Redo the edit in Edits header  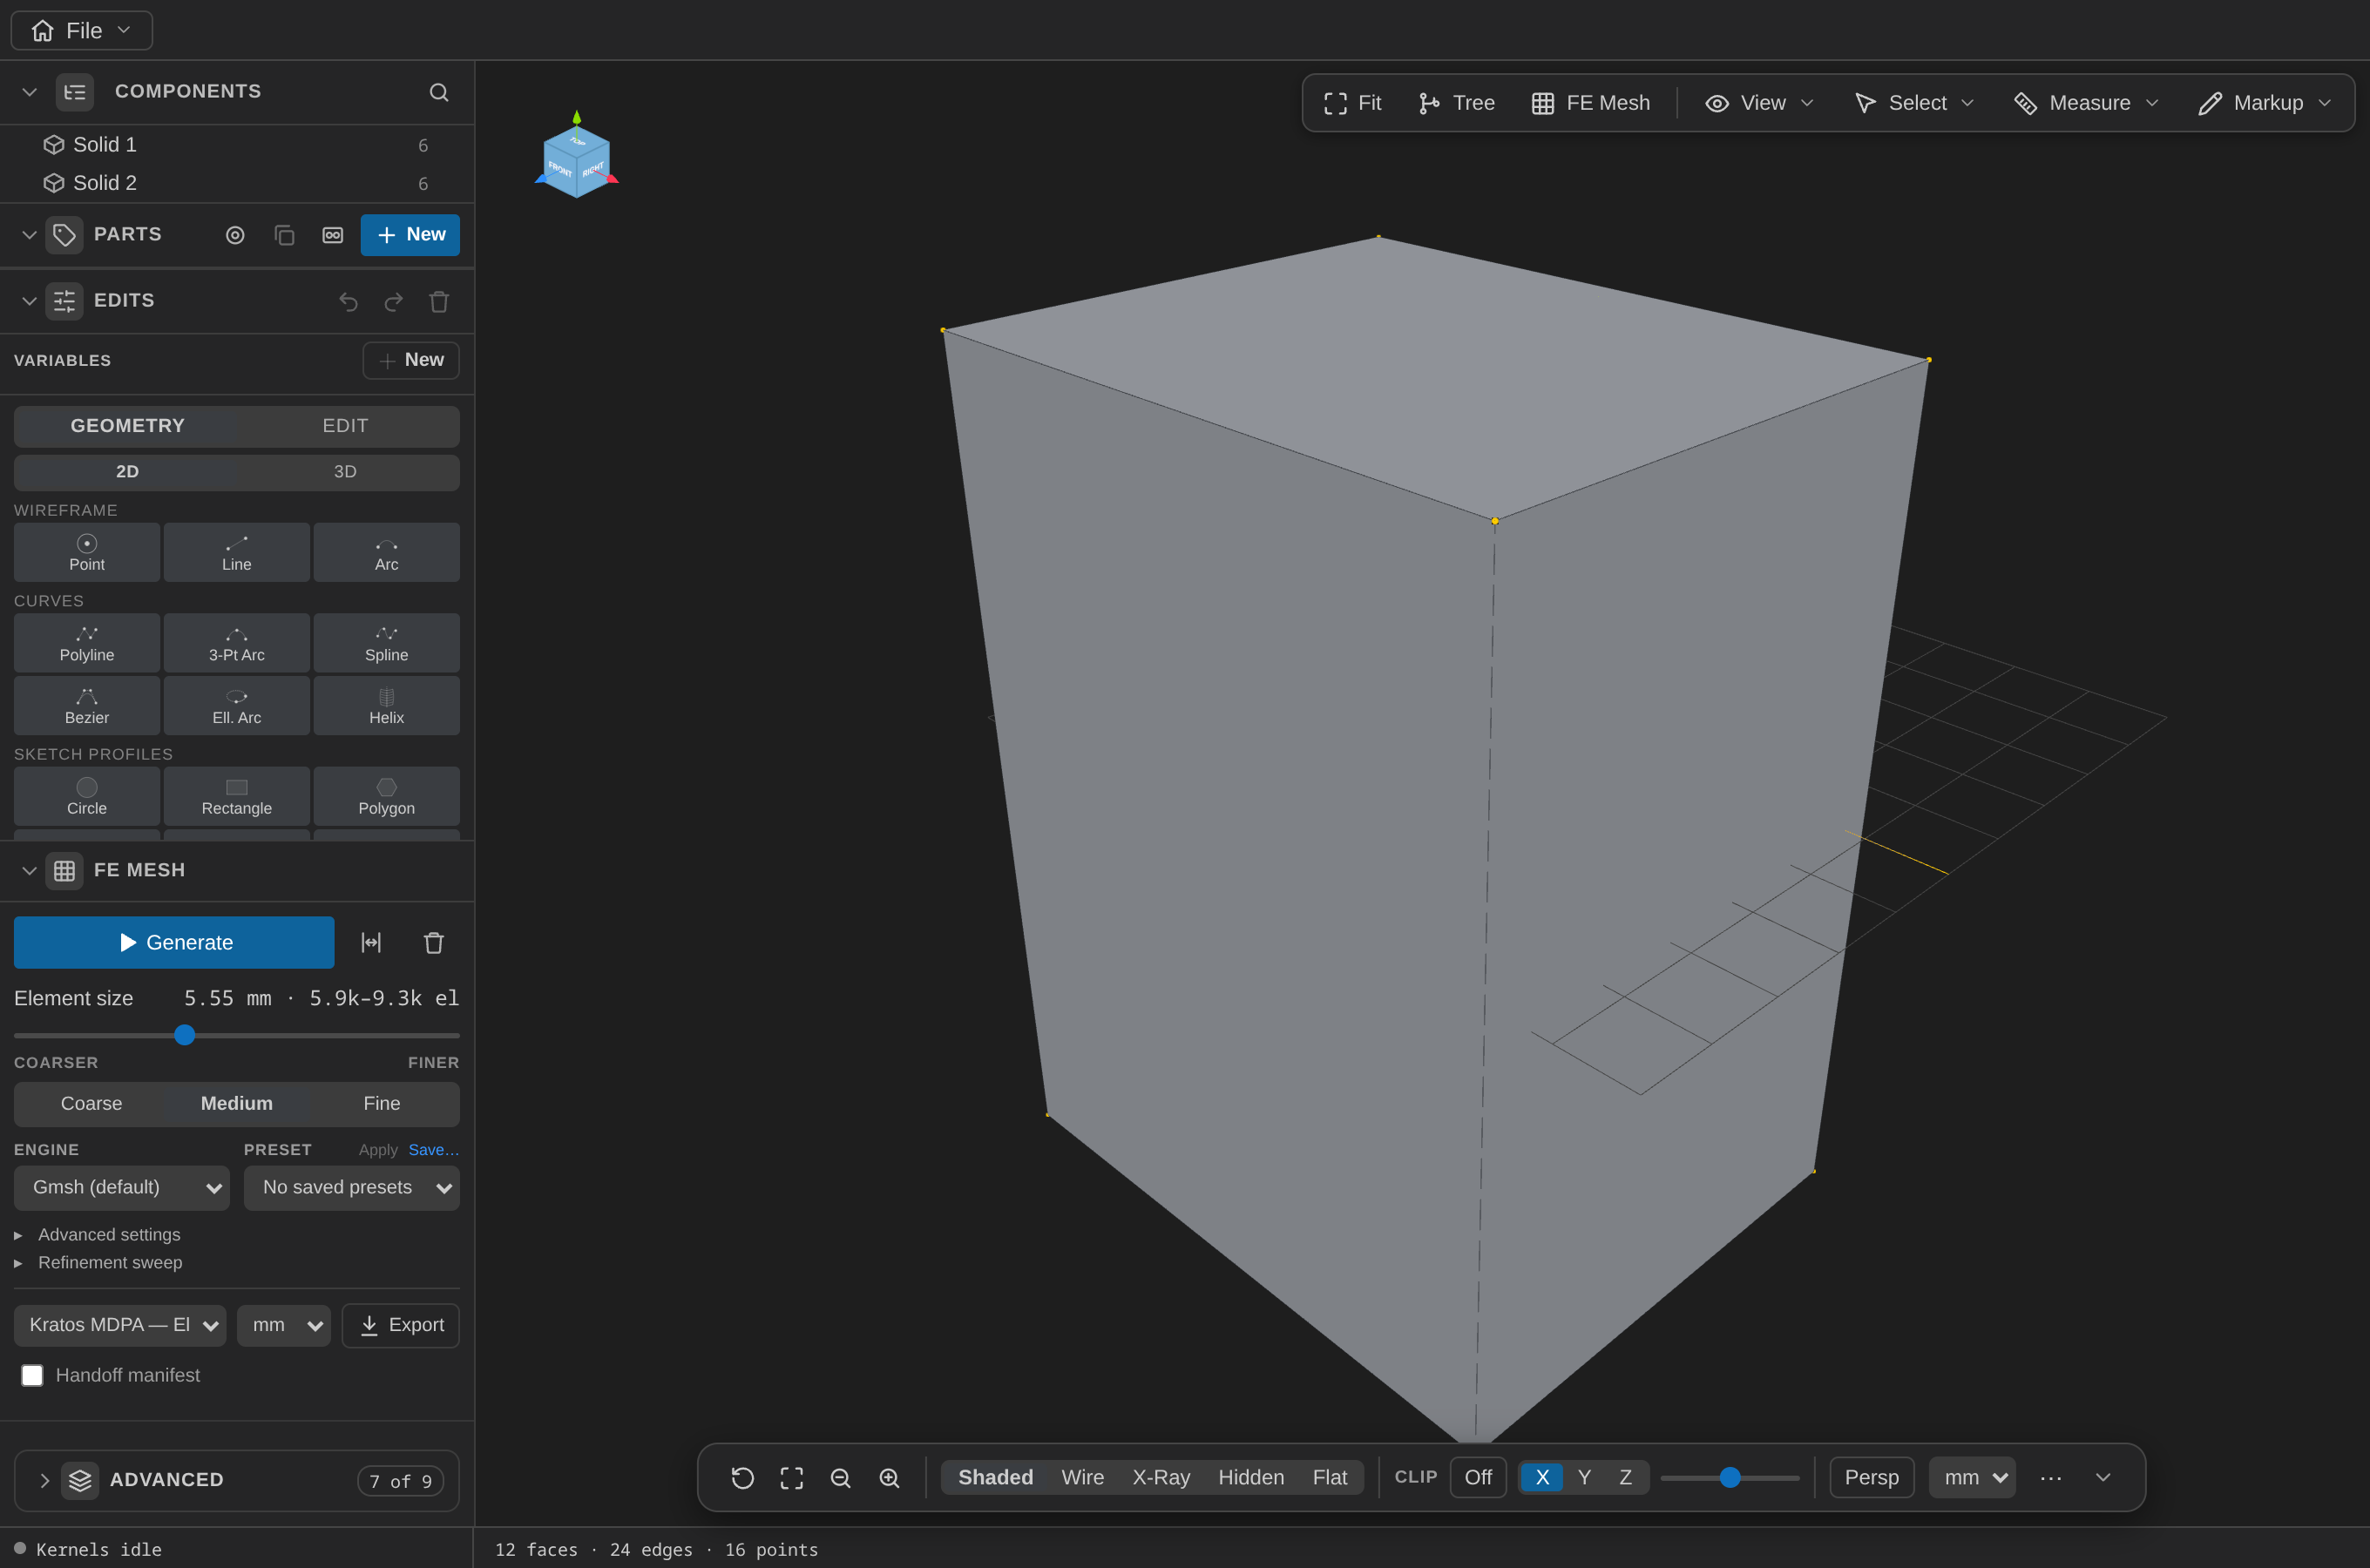point(394,301)
